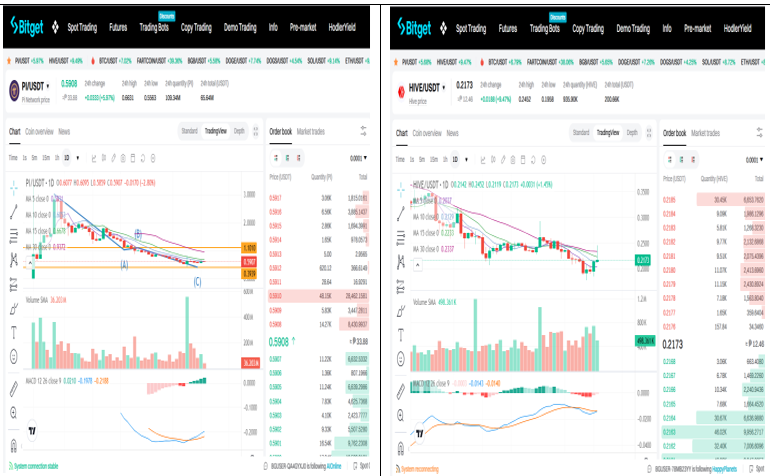Click the 0.5917 ask price in the PI/USDT order book
The image size is (770, 476).
pyautogui.click(x=275, y=198)
